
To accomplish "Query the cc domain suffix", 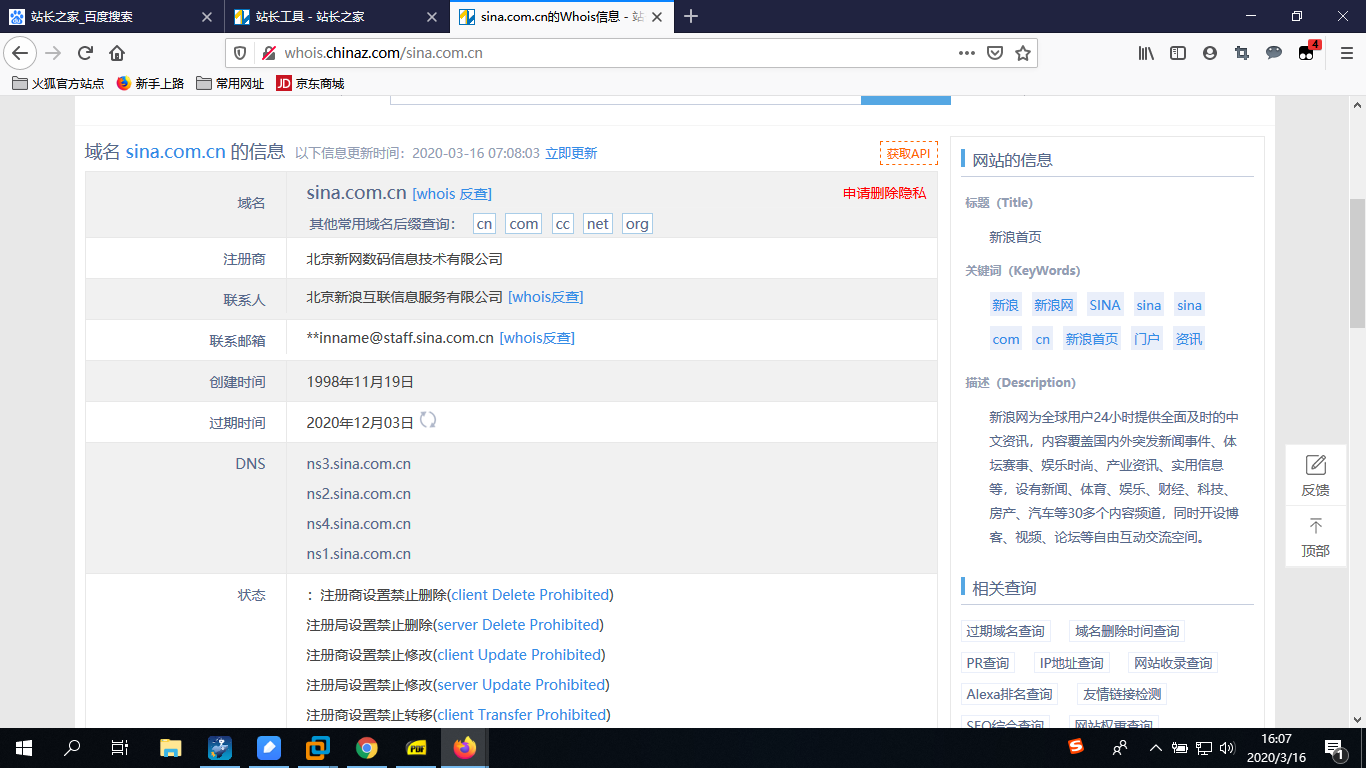I will tap(563, 224).
